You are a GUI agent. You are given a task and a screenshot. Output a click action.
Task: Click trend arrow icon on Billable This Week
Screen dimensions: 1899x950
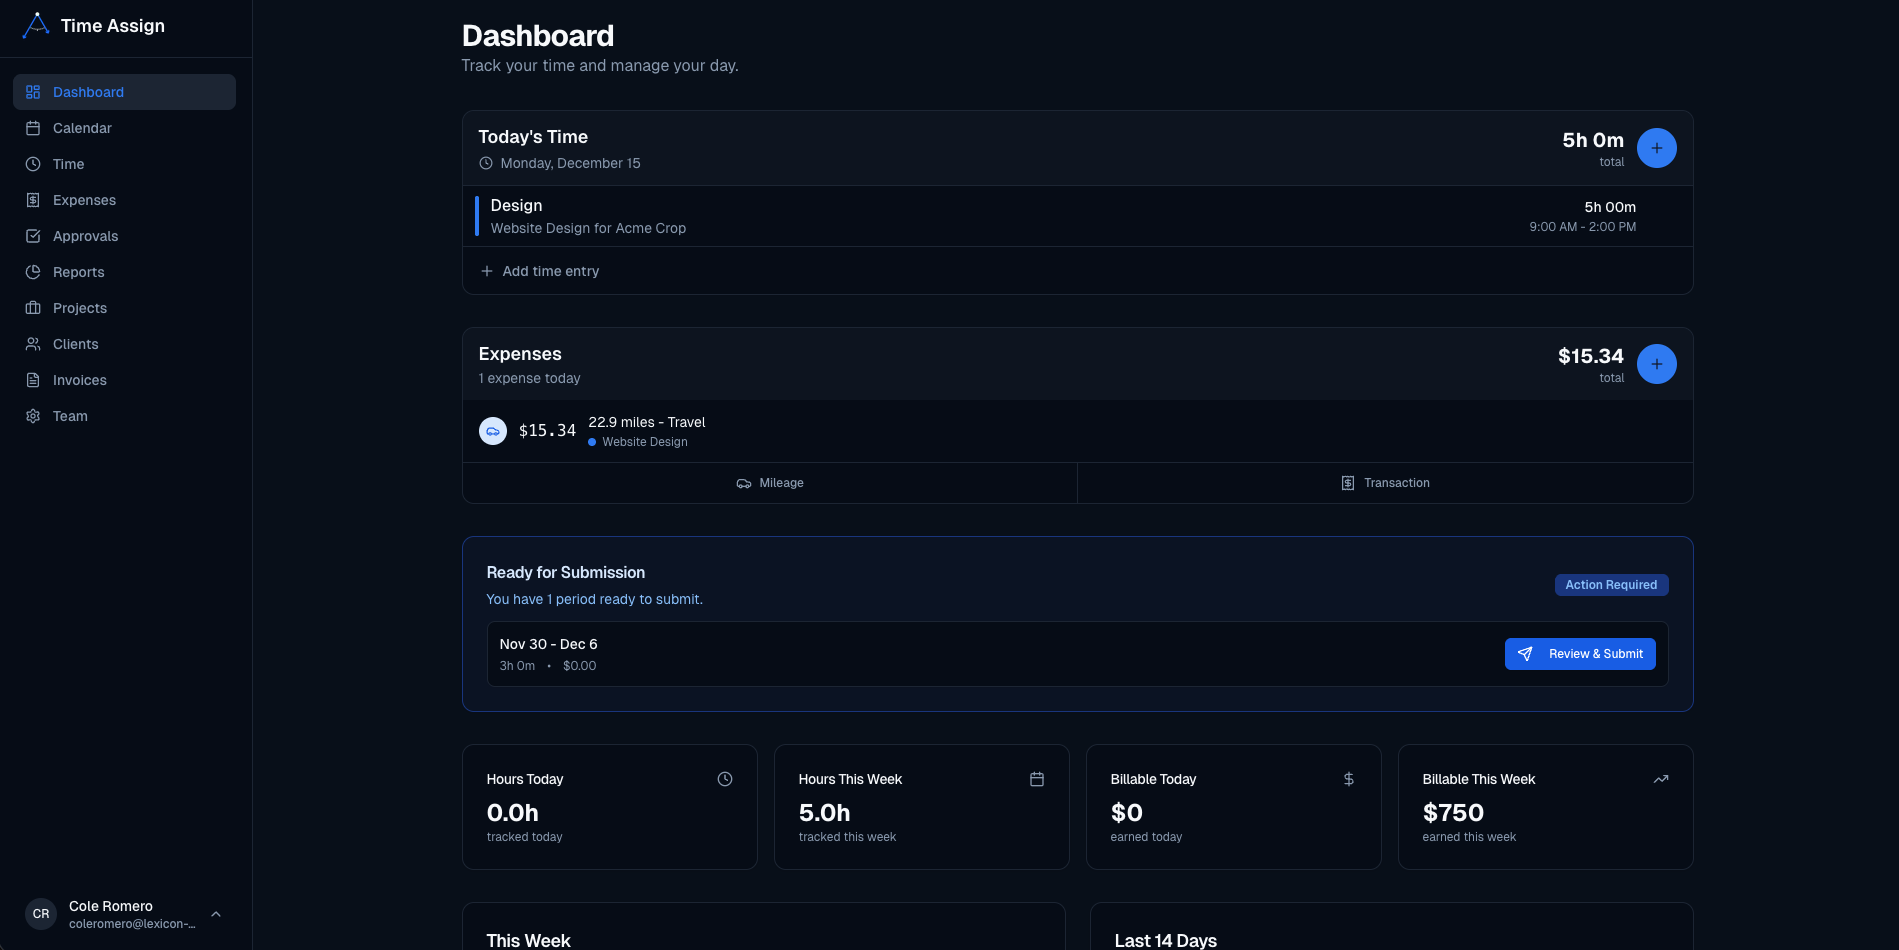coord(1660,779)
